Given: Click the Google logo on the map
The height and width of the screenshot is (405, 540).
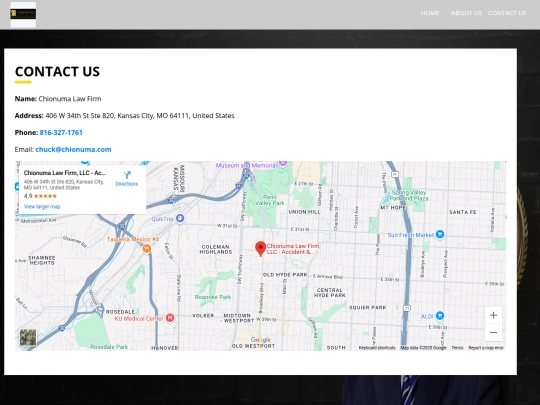Looking at the screenshot, I should pos(261,340).
